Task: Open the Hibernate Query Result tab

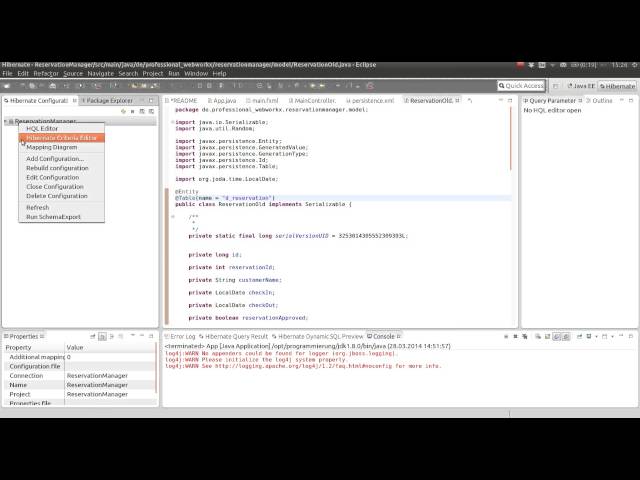Action: (x=233, y=336)
